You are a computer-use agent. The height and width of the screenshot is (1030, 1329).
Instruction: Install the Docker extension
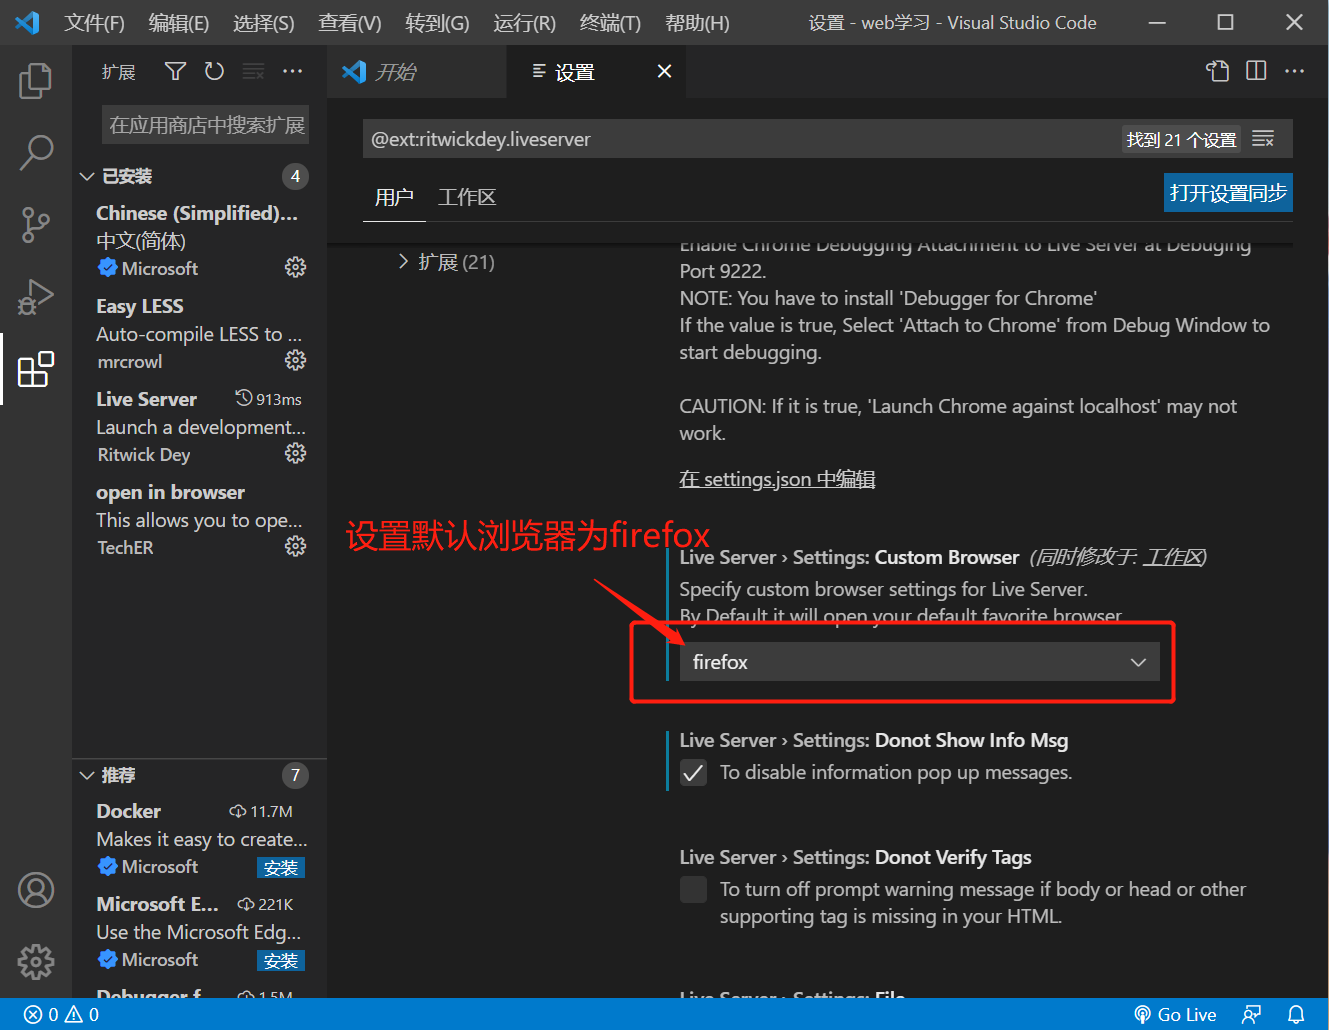[281, 868]
